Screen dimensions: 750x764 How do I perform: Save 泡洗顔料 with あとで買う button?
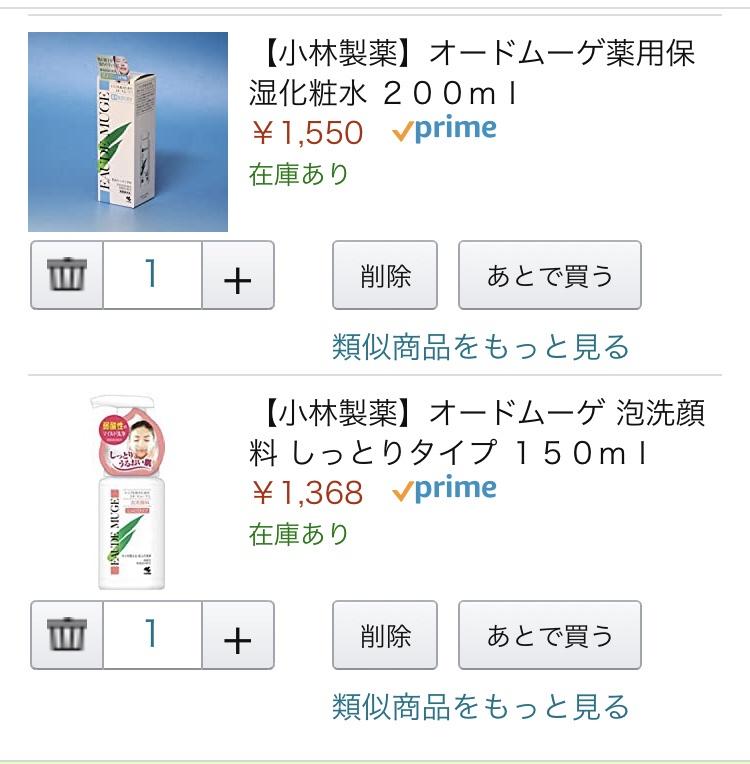coord(550,635)
